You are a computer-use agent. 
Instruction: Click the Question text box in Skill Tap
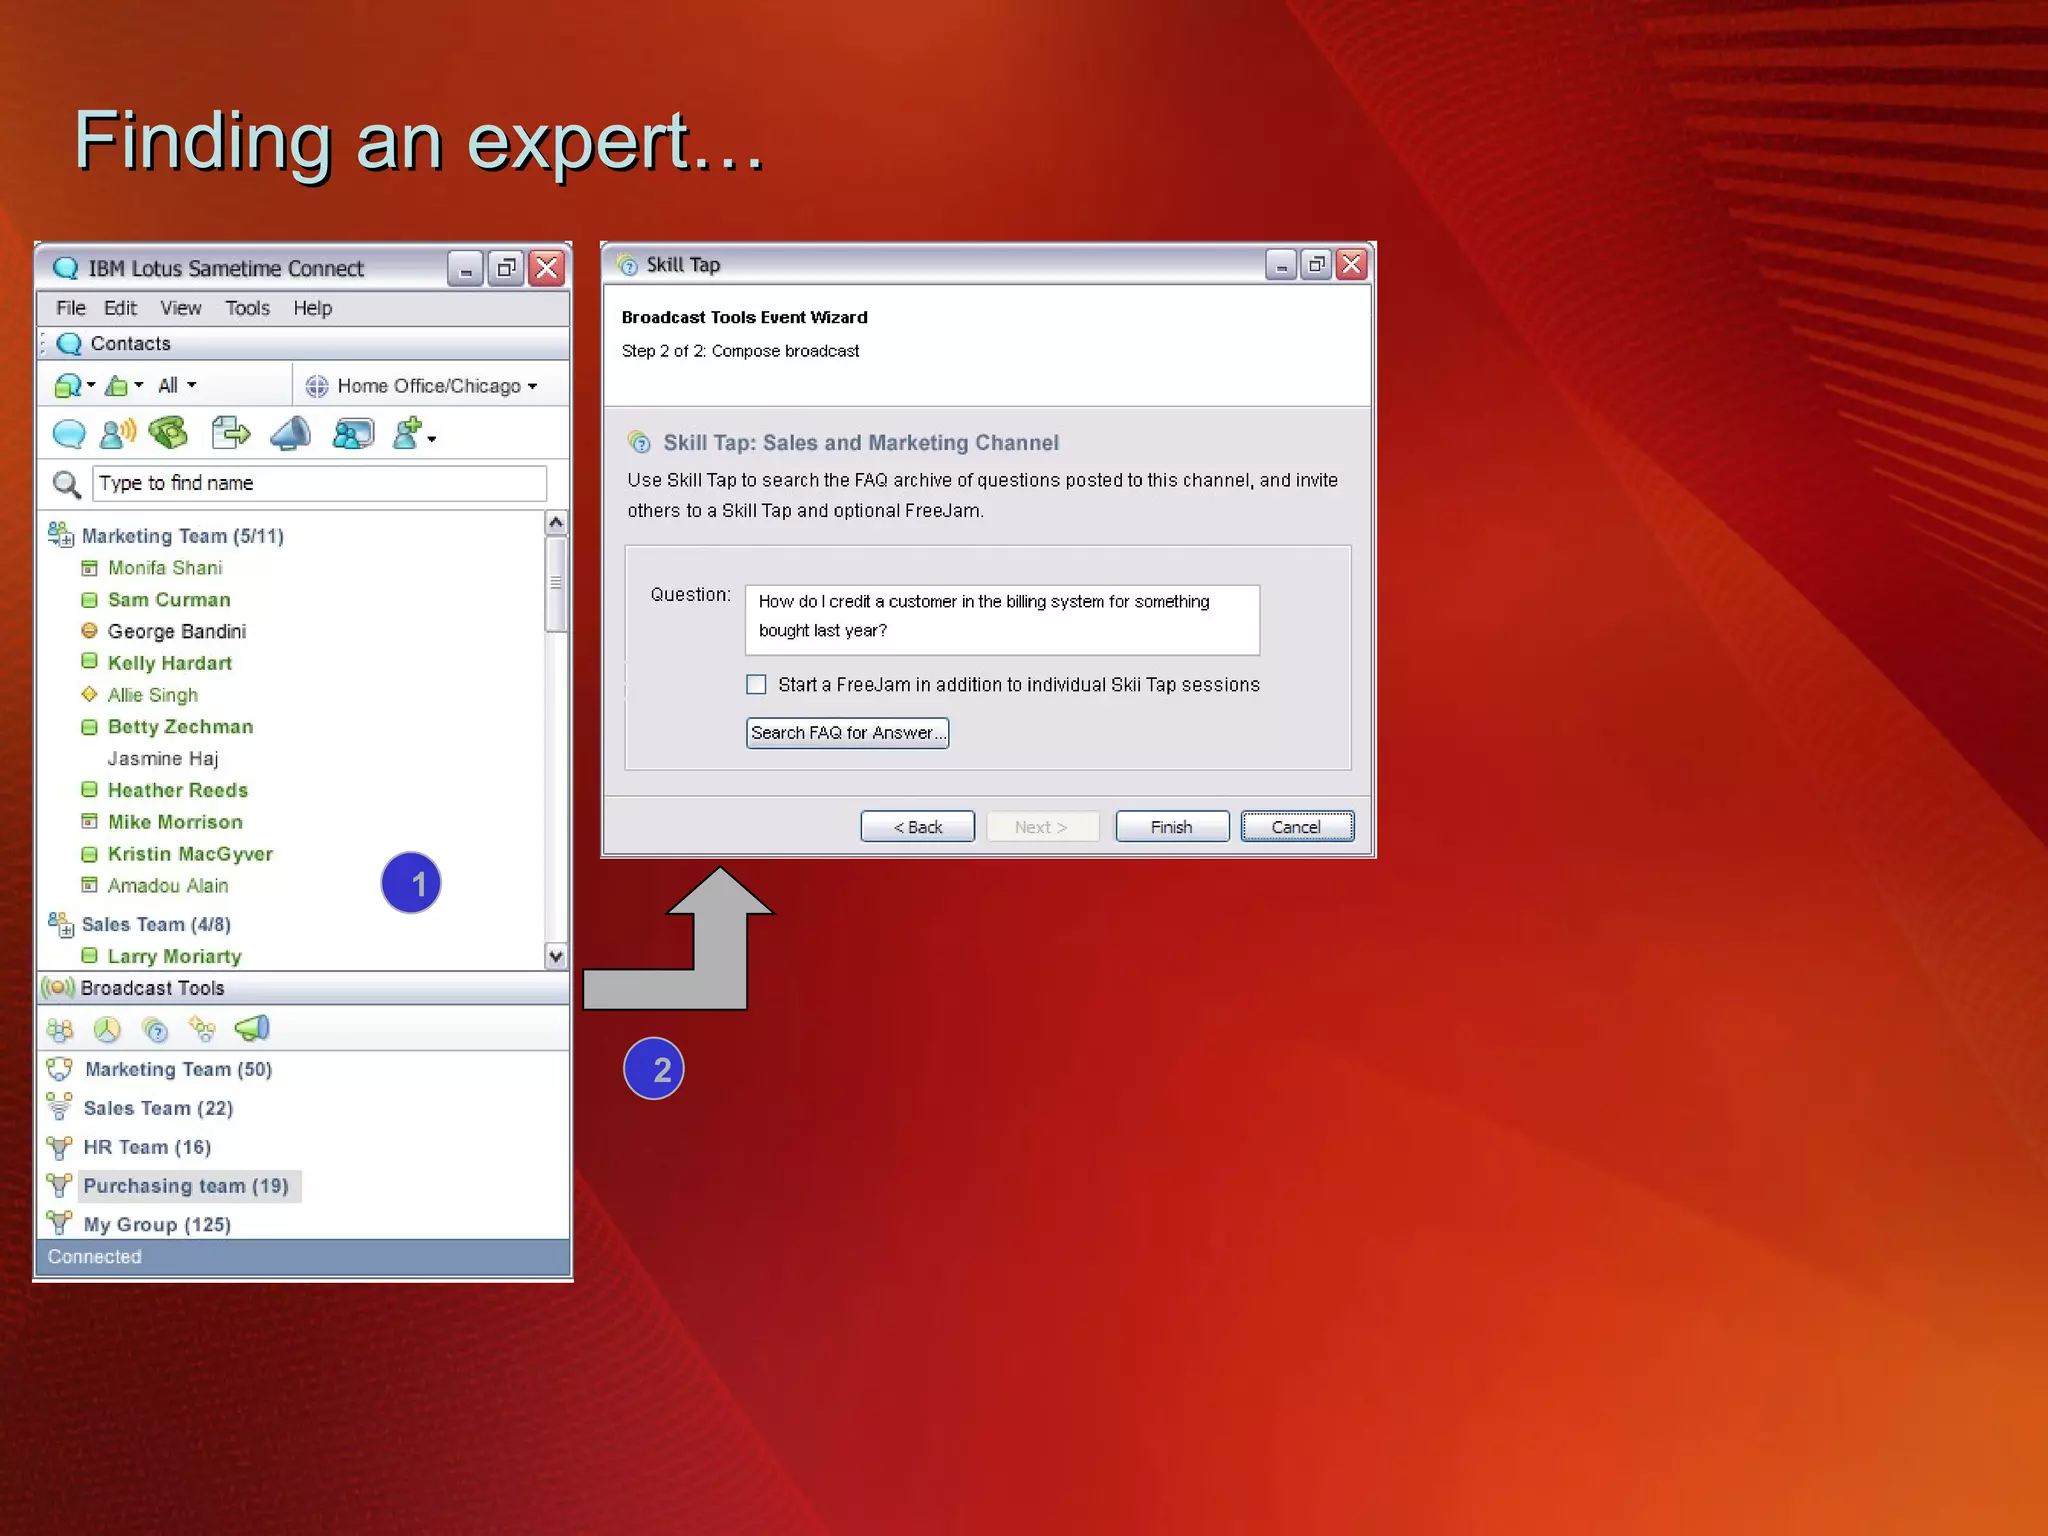(1002, 620)
